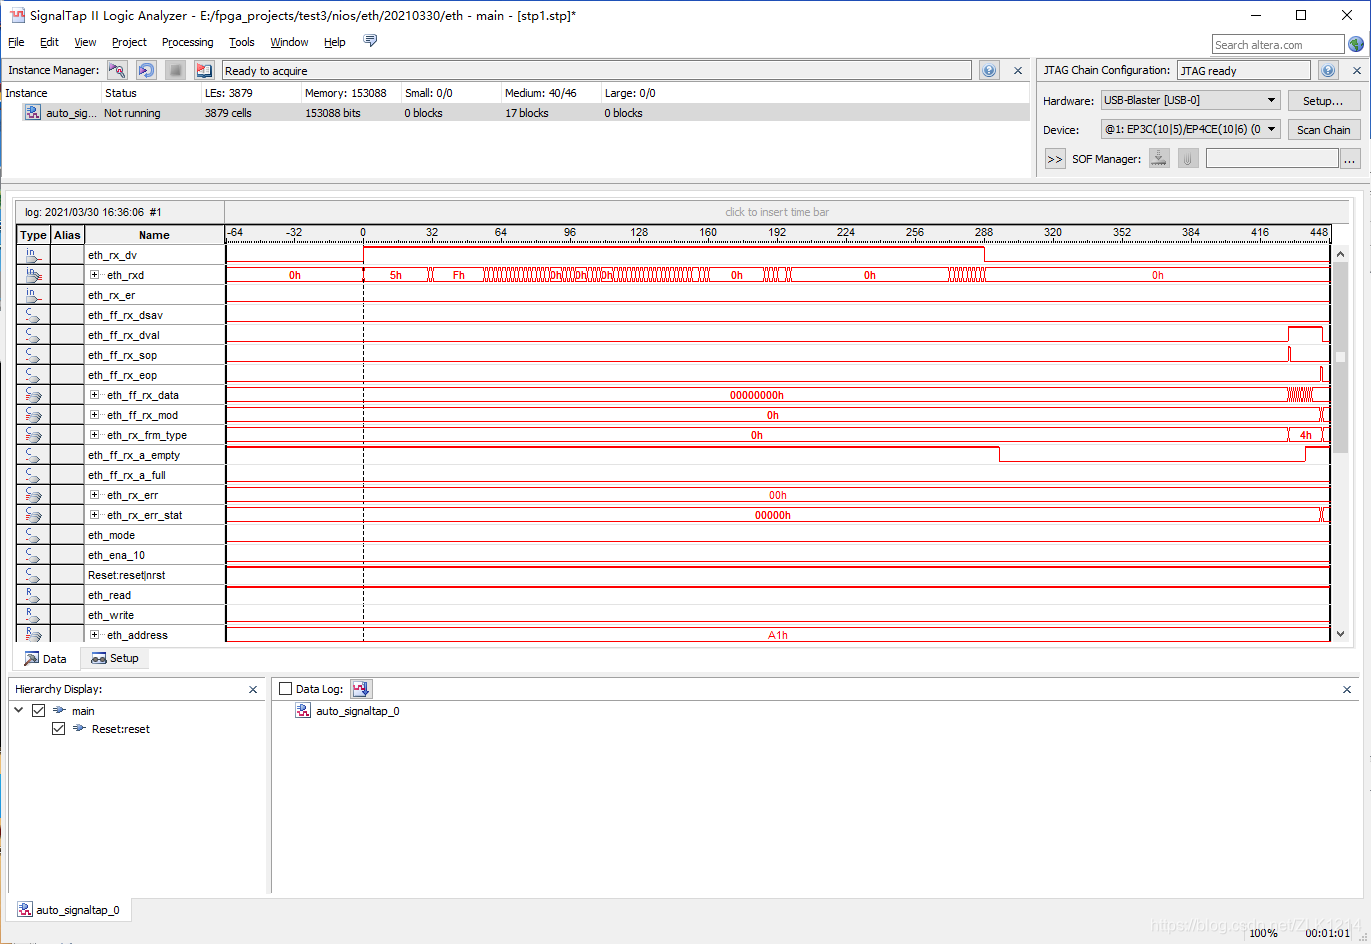Click the Data Log toggle icon
This screenshot has height=944, width=1371.
click(x=361, y=689)
